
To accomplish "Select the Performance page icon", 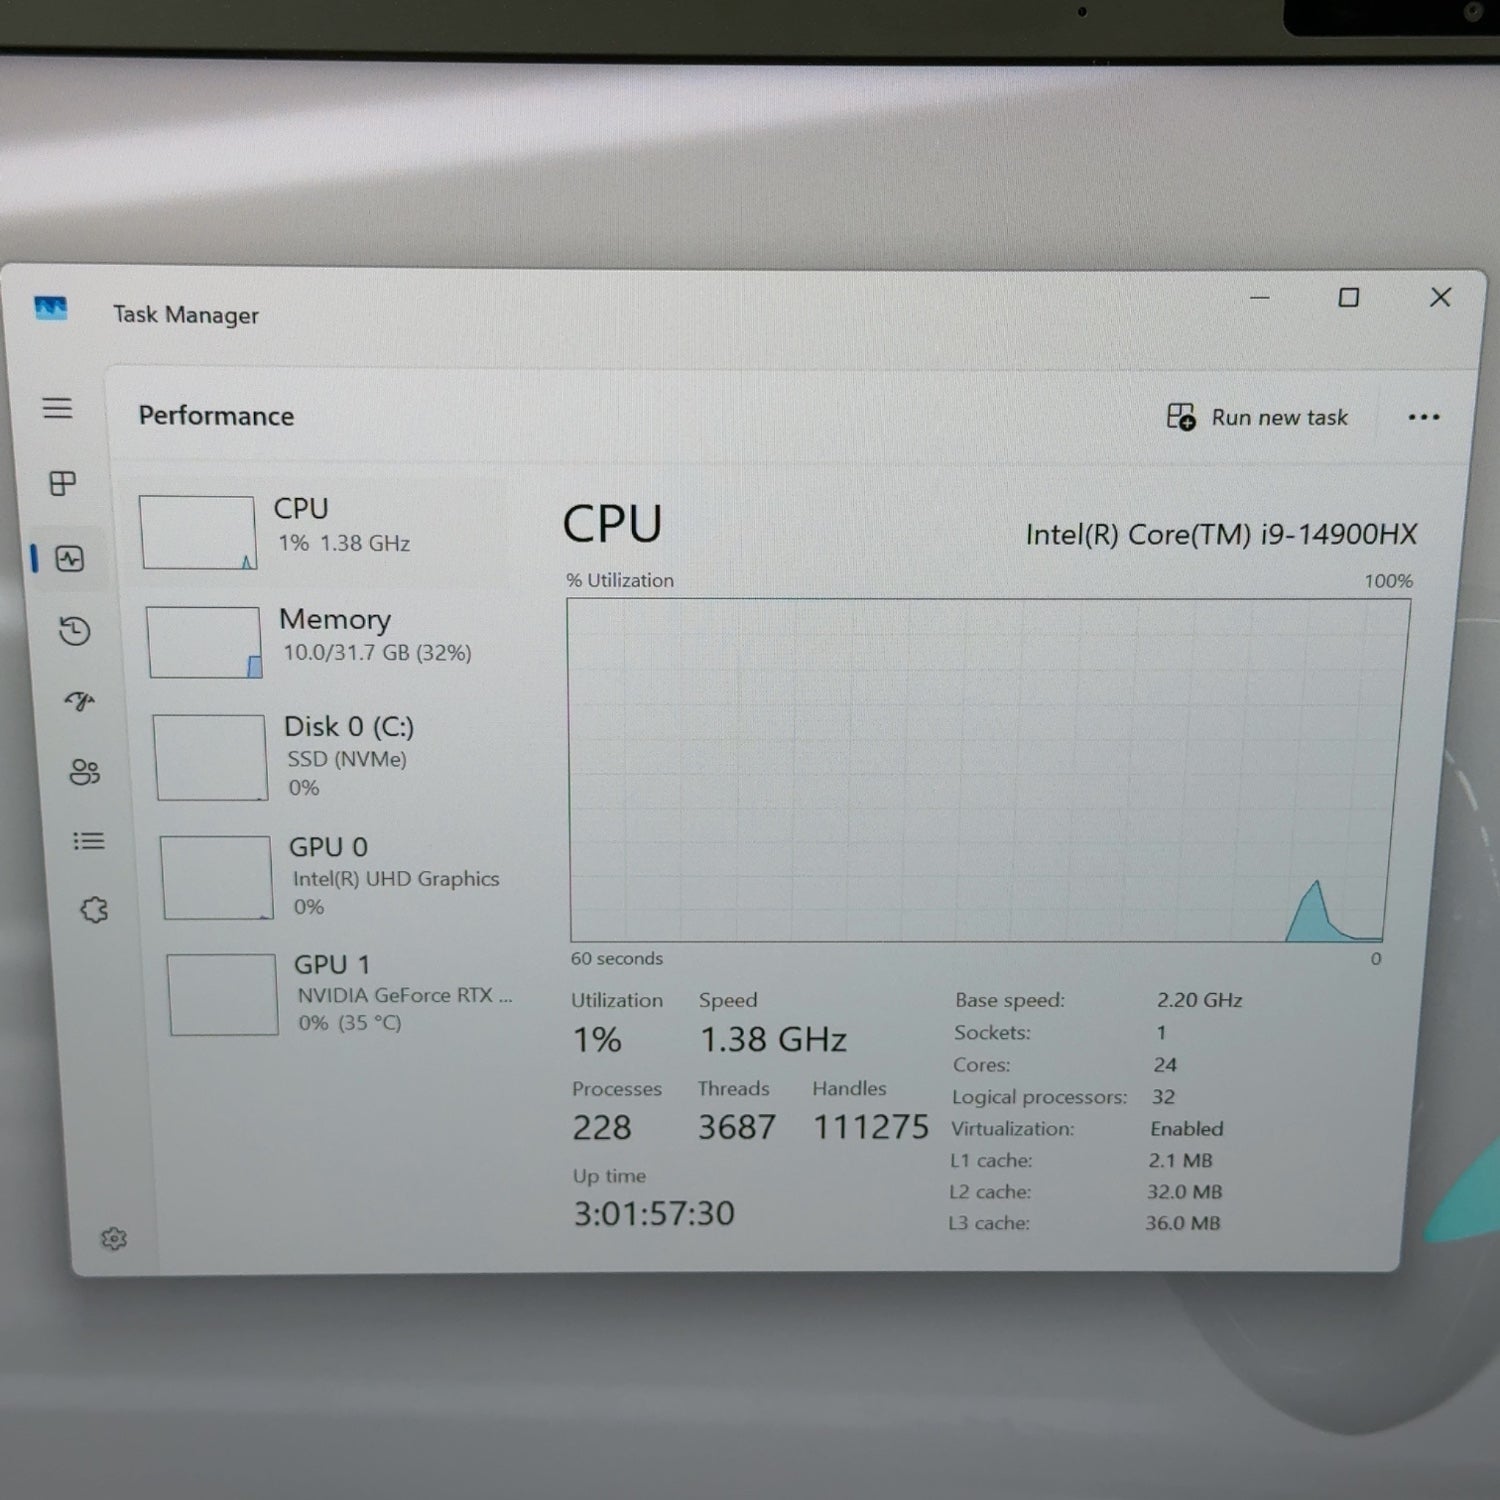I will (x=69, y=558).
